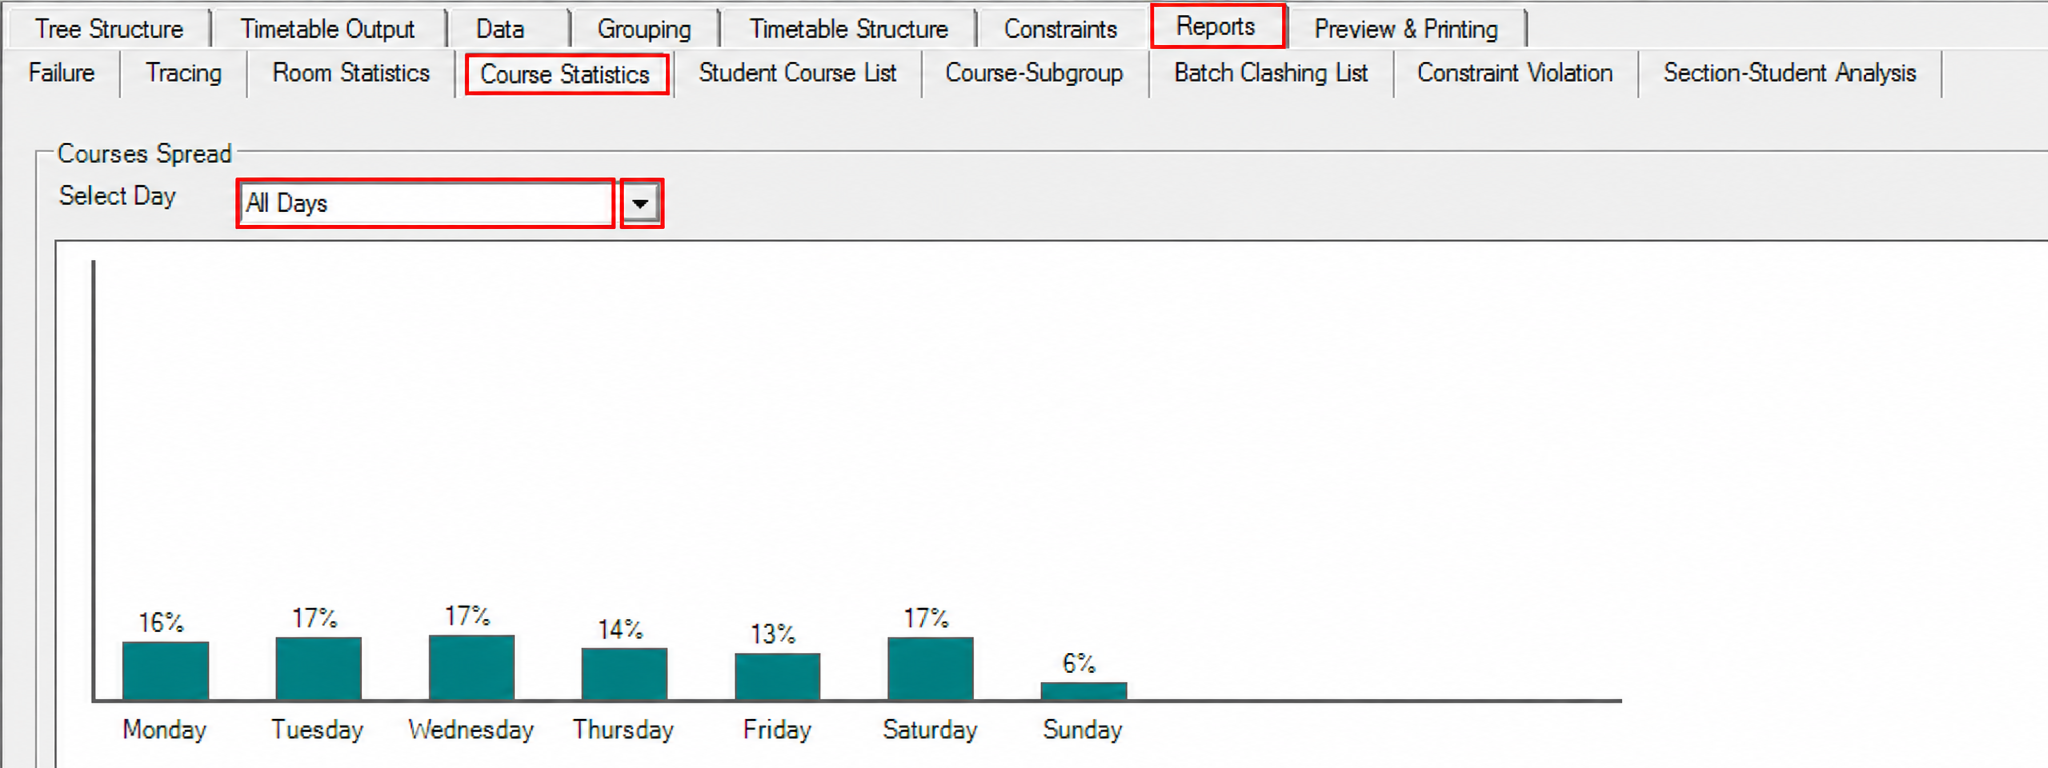2048x768 pixels.
Task: View the Constraint Violation sub-tab
Action: tap(1515, 73)
